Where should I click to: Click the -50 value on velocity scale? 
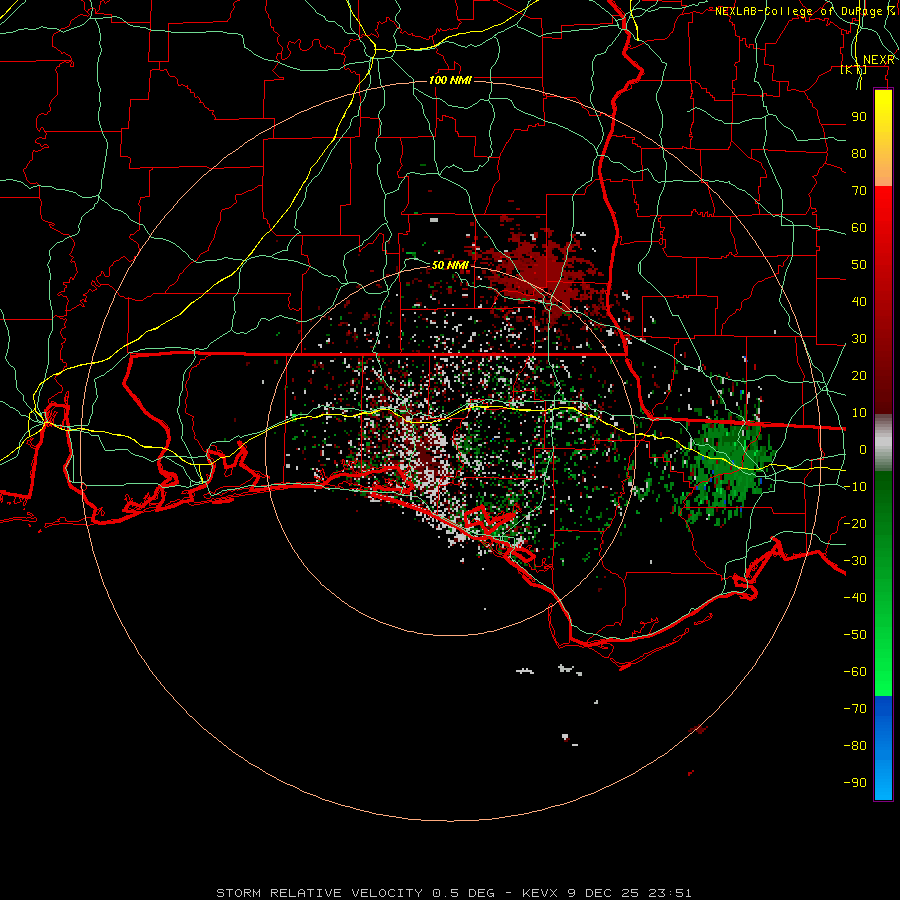point(855,635)
